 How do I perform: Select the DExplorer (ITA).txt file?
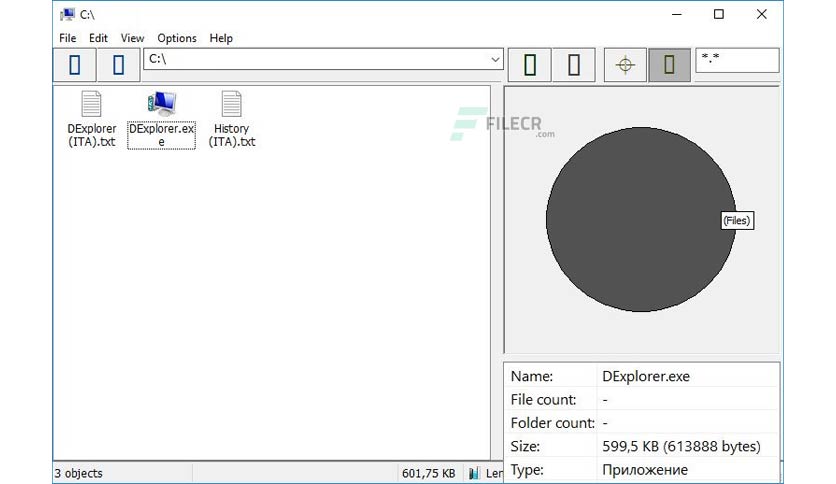(91, 119)
